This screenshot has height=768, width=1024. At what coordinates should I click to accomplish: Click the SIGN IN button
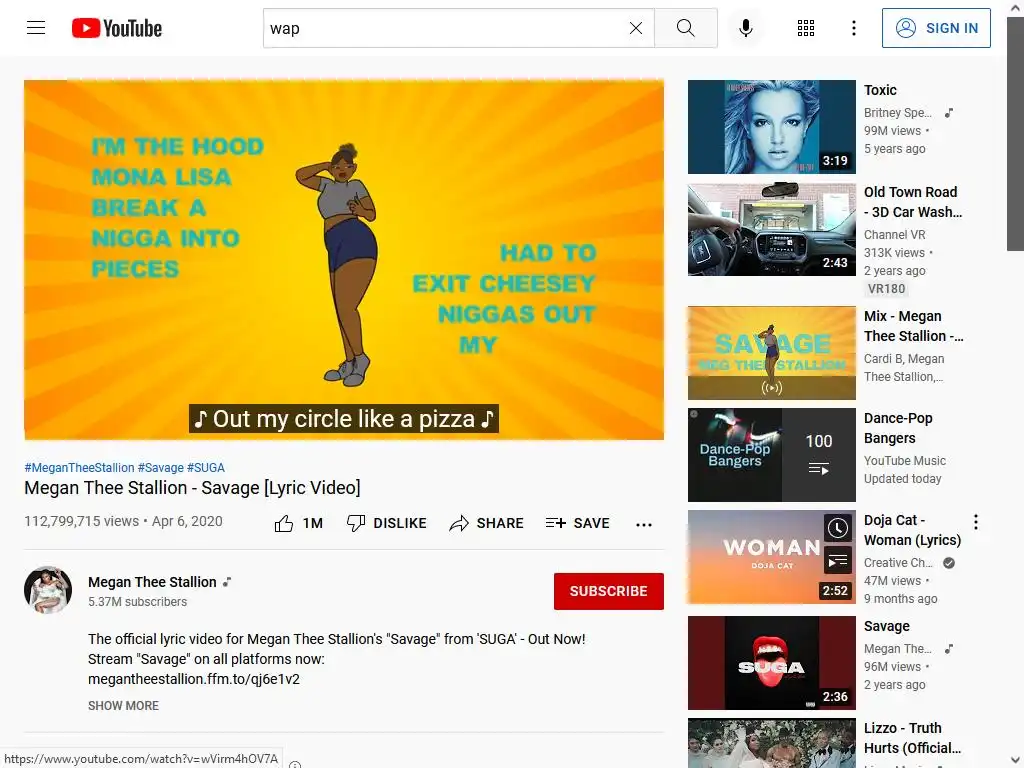[x=936, y=28]
